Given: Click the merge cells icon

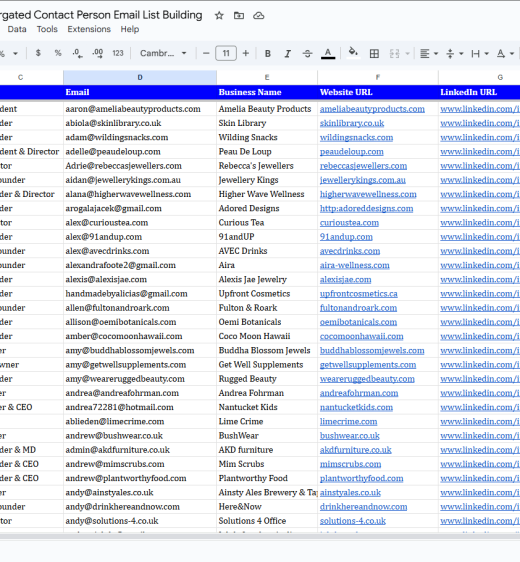Looking at the screenshot, I should (x=394, y=53).
